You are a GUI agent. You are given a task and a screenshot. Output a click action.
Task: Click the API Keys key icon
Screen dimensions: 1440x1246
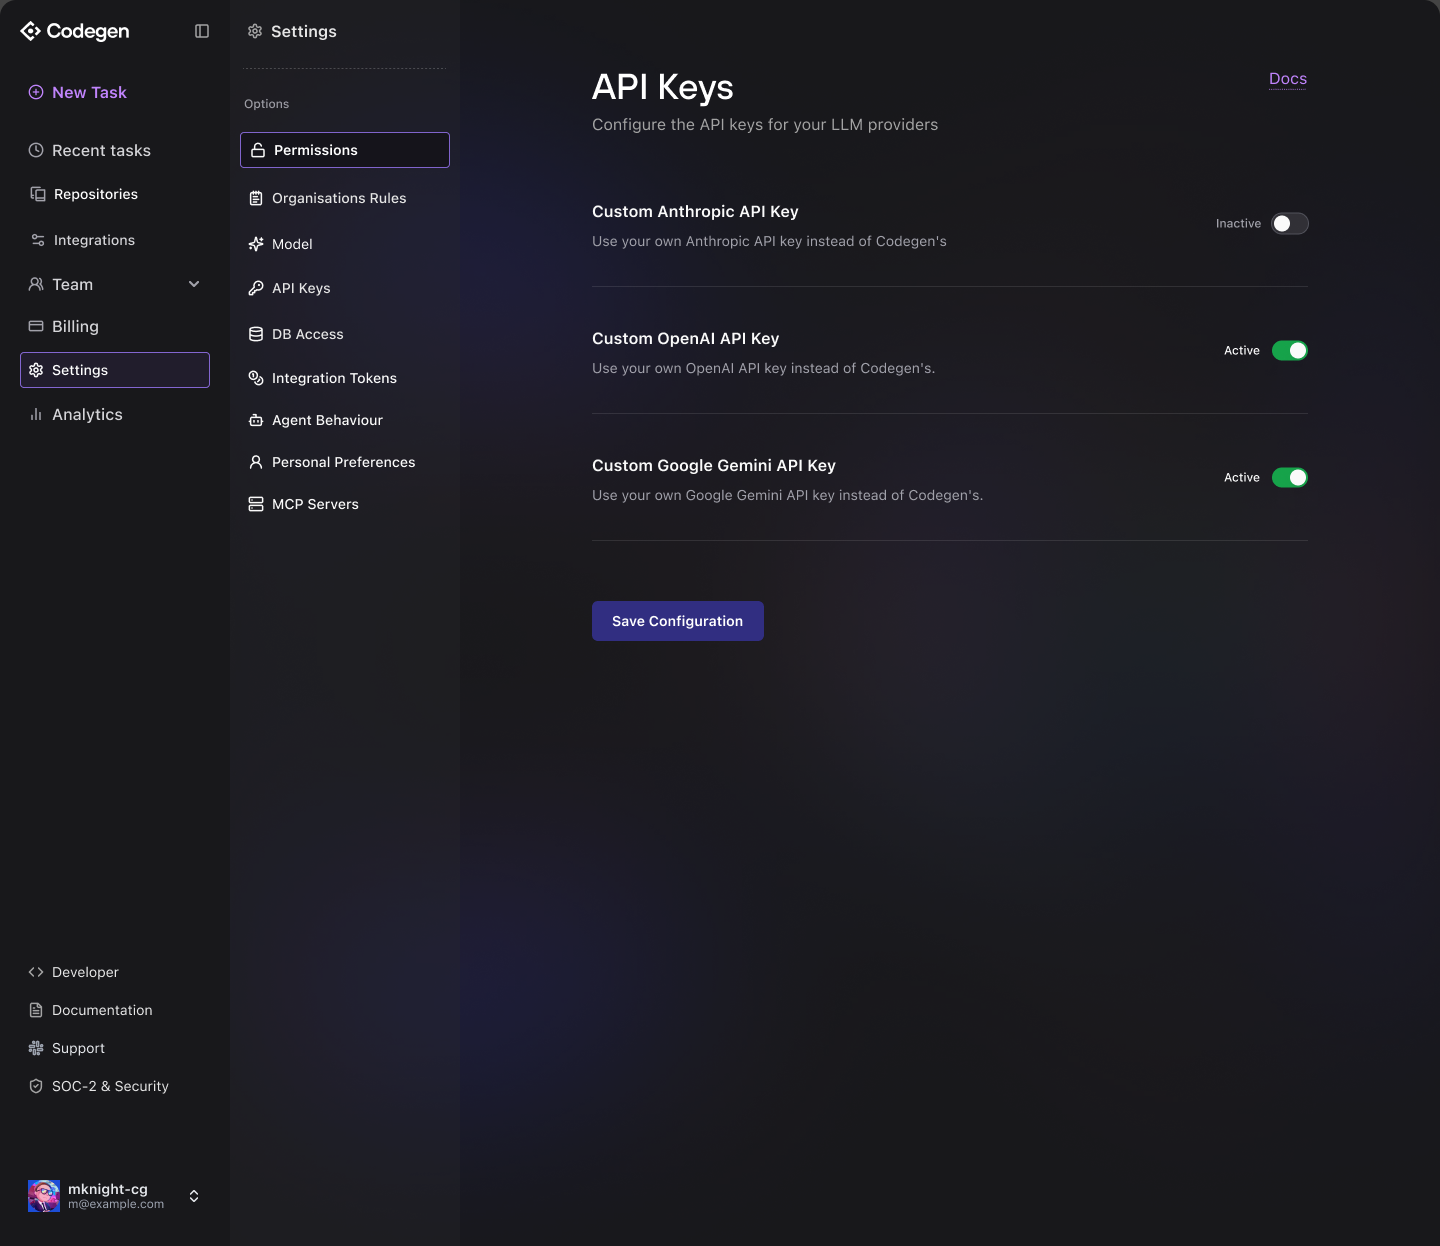(256, 288)
